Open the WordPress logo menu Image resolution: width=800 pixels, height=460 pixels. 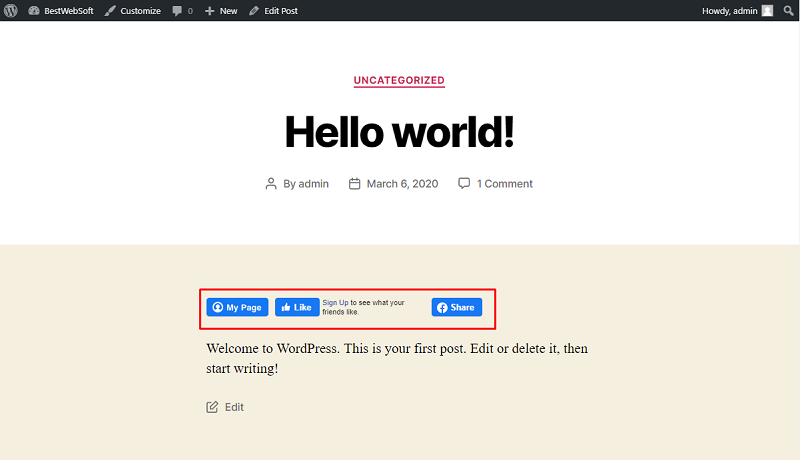11,11
